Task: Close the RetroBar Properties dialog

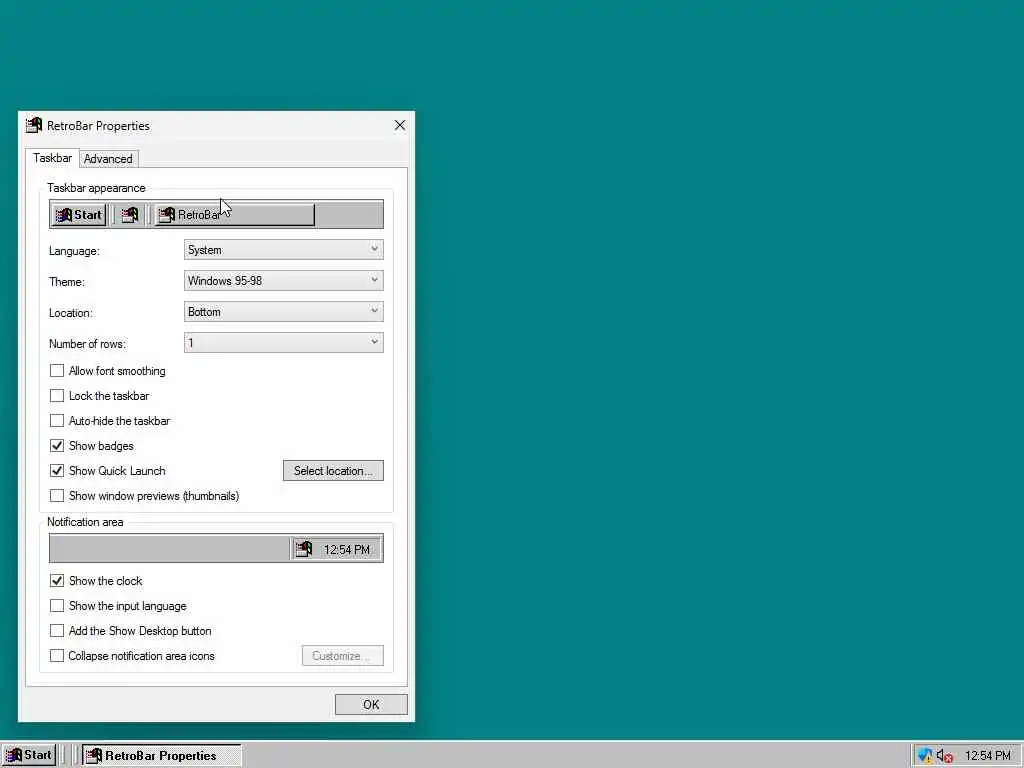Action: tap(400, 125)
